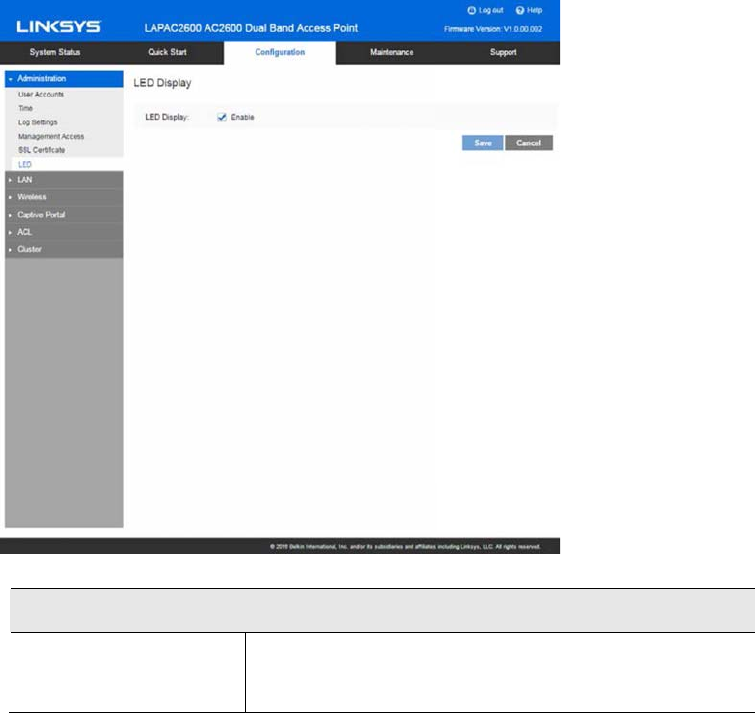
Task: Open the Support tab
Action: coord(503,52)
